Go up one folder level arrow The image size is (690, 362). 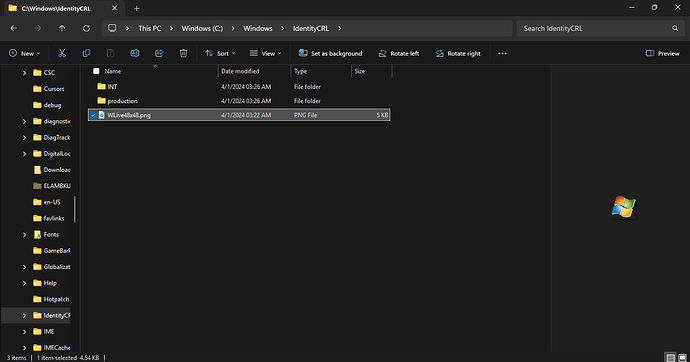(x=62, y=28)
